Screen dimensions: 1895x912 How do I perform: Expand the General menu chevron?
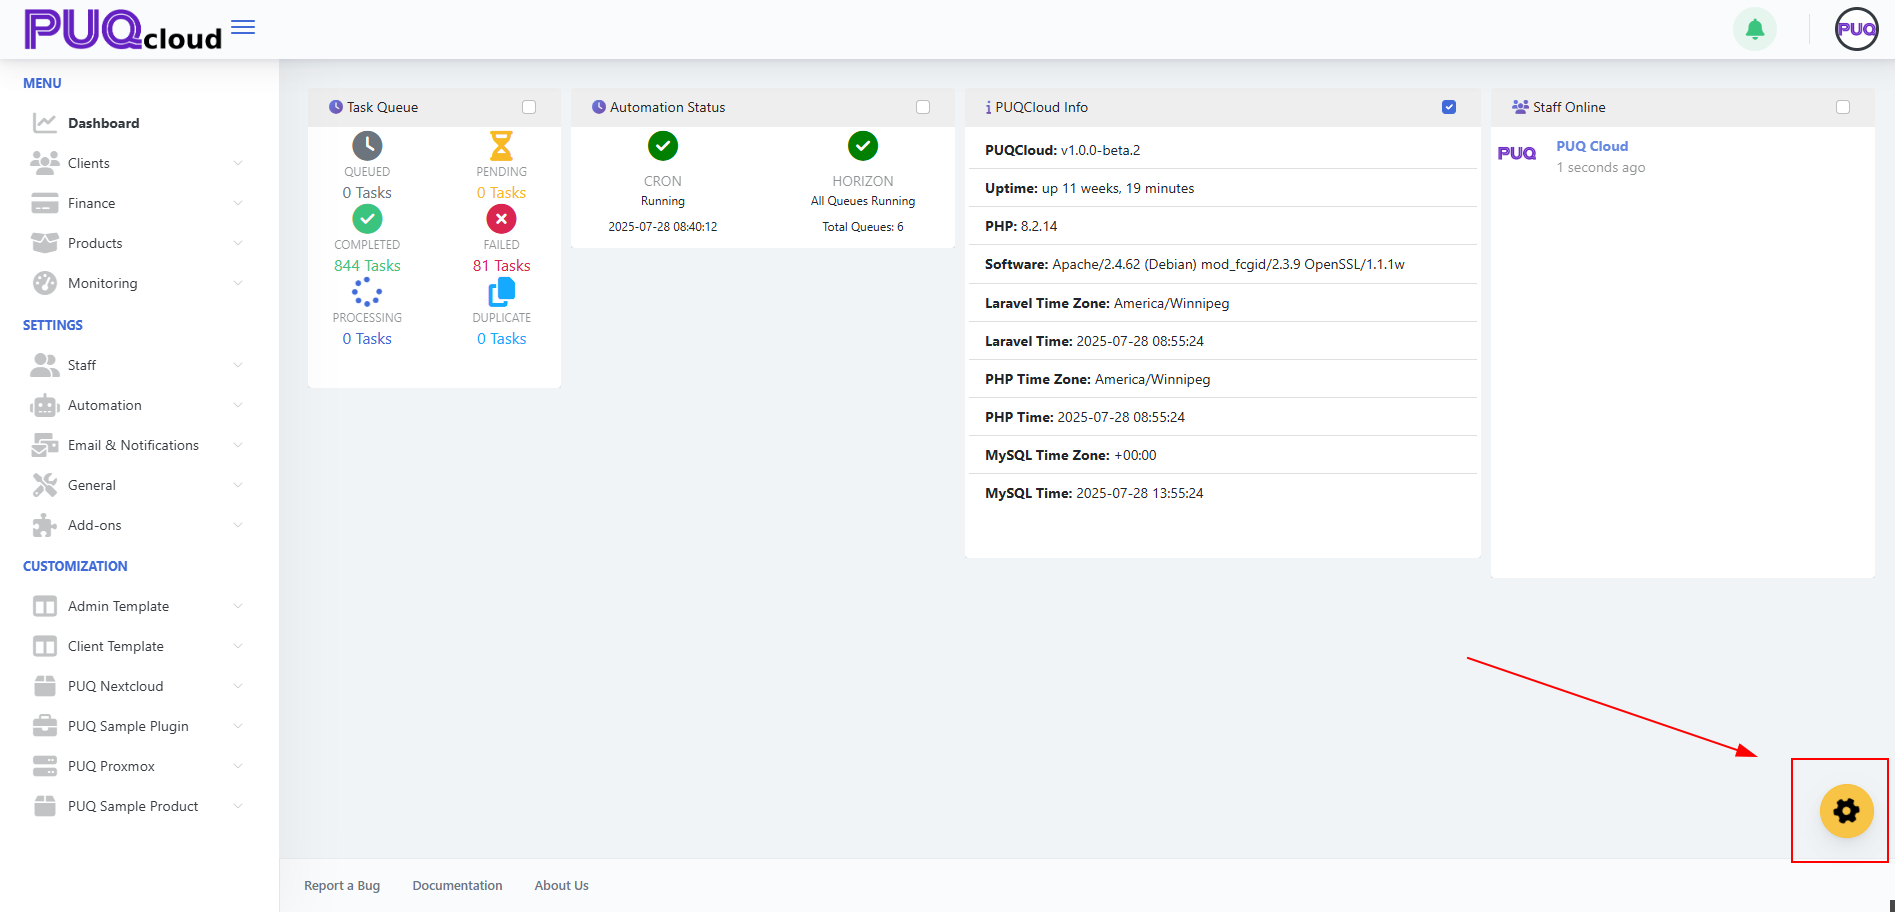click(238, 485)
